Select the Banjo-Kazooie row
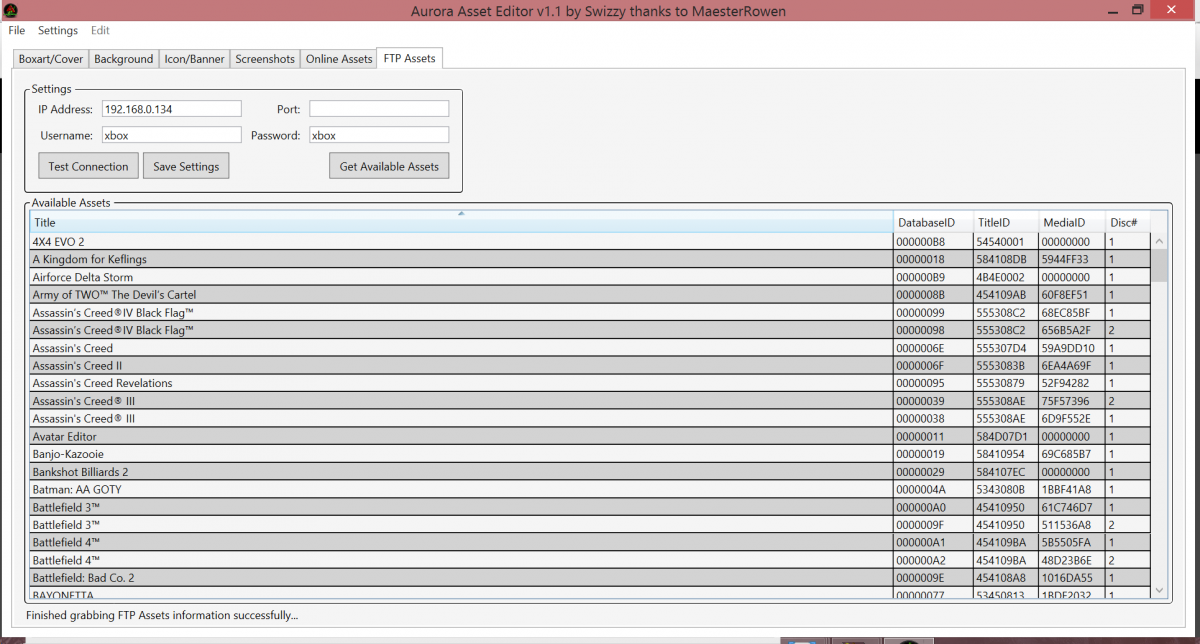Image resolution: width=1200 pixels, height=644 pixels. 590,454
